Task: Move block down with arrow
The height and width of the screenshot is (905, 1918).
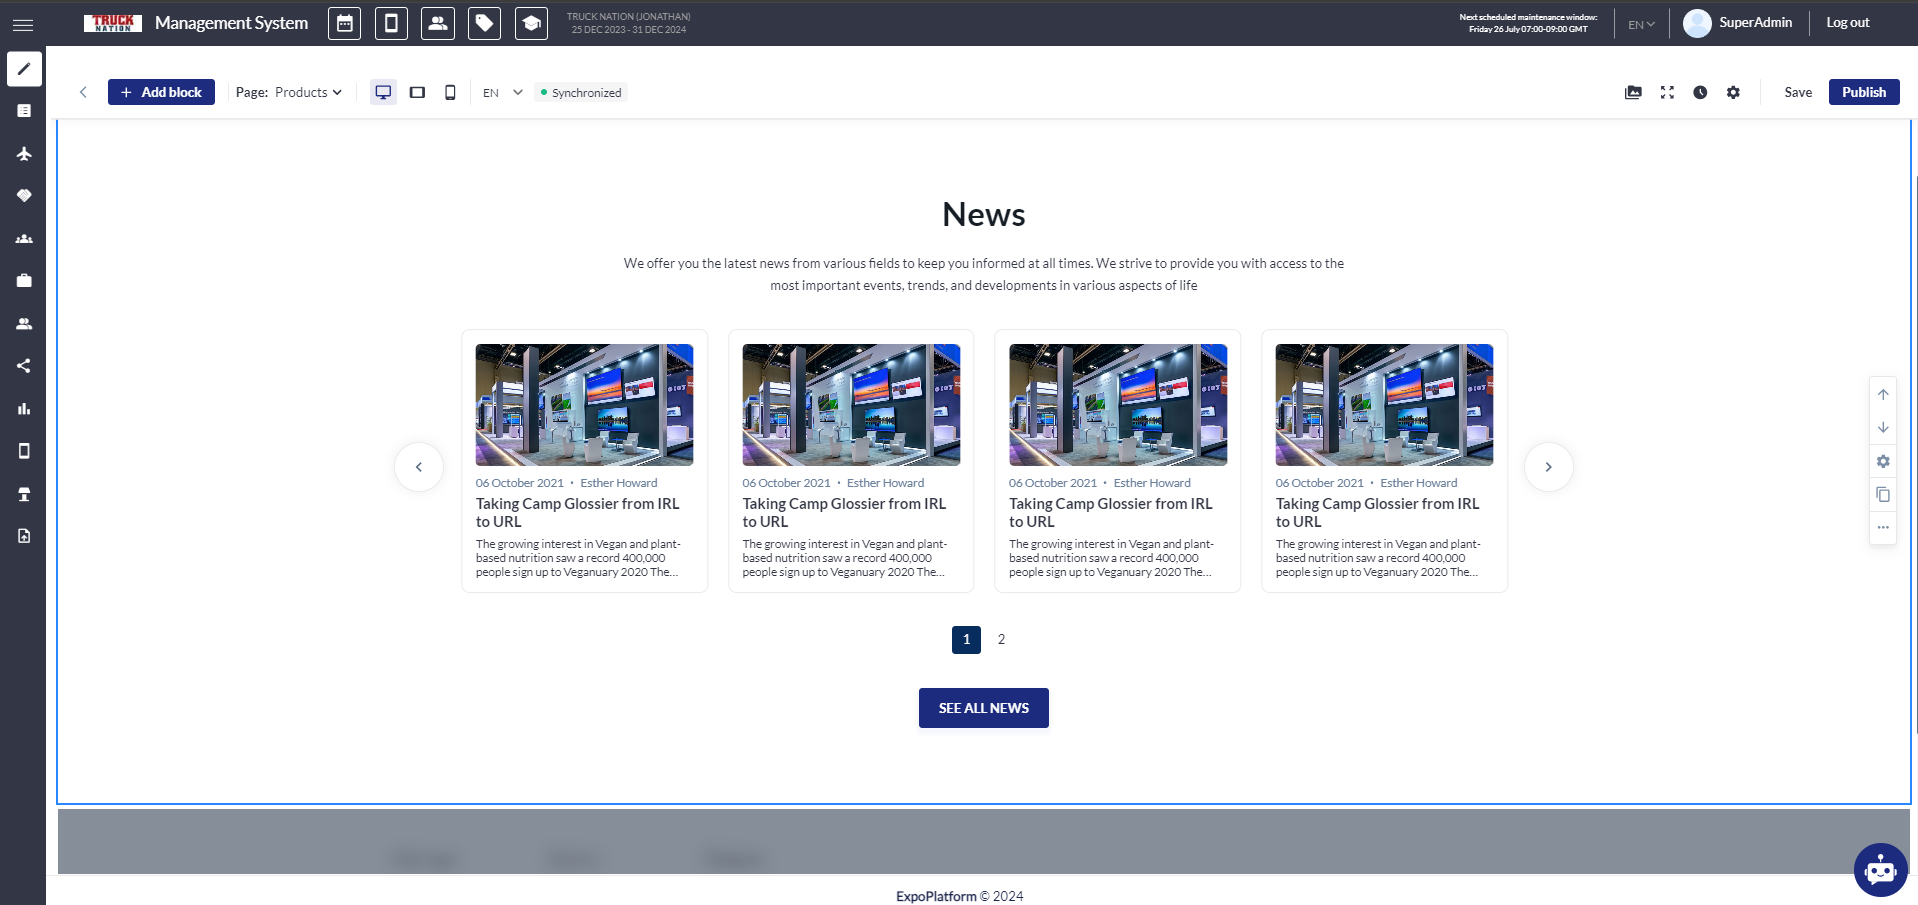Action: (x=1883, y=427)
